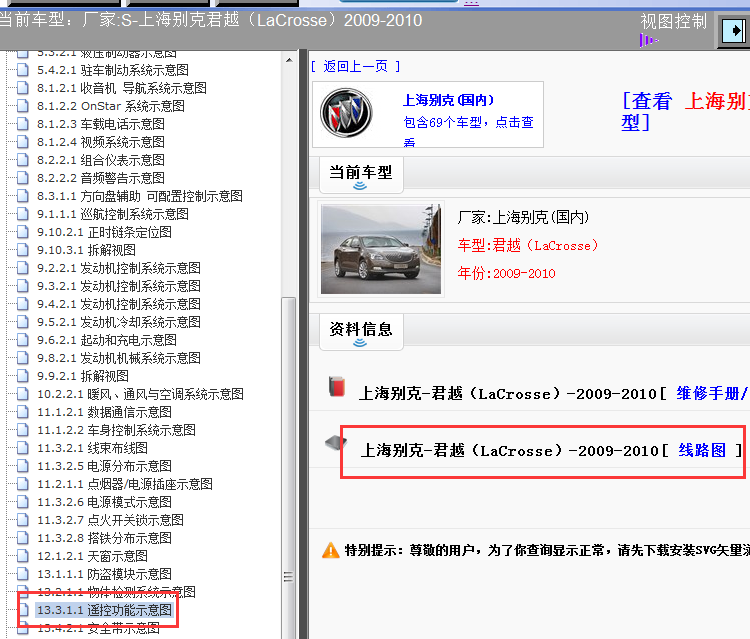Screen dimensions: 750x639
Task: Click the view control arrow icon
Action: (734, 31)
